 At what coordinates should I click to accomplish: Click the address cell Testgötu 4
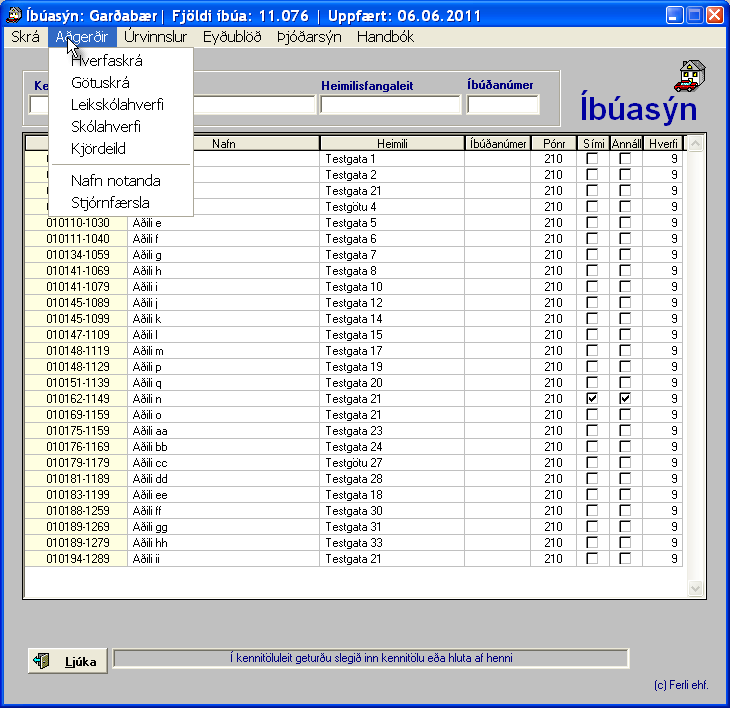(392, 207)
